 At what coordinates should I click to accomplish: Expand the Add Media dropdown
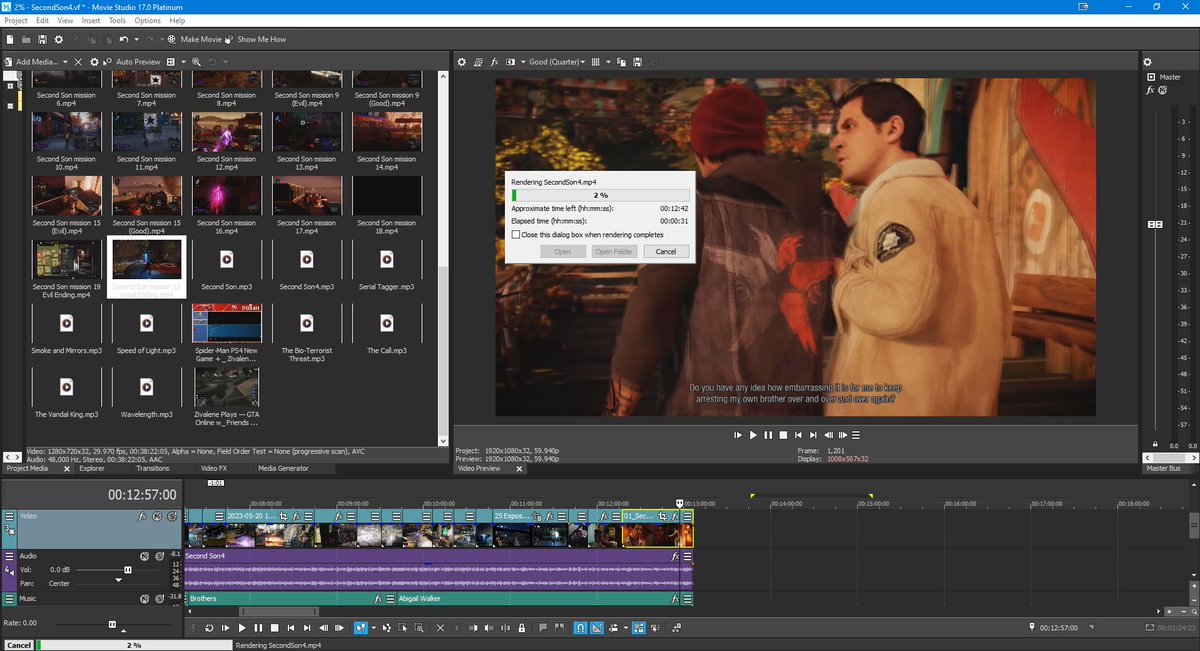tap(66, 62)
